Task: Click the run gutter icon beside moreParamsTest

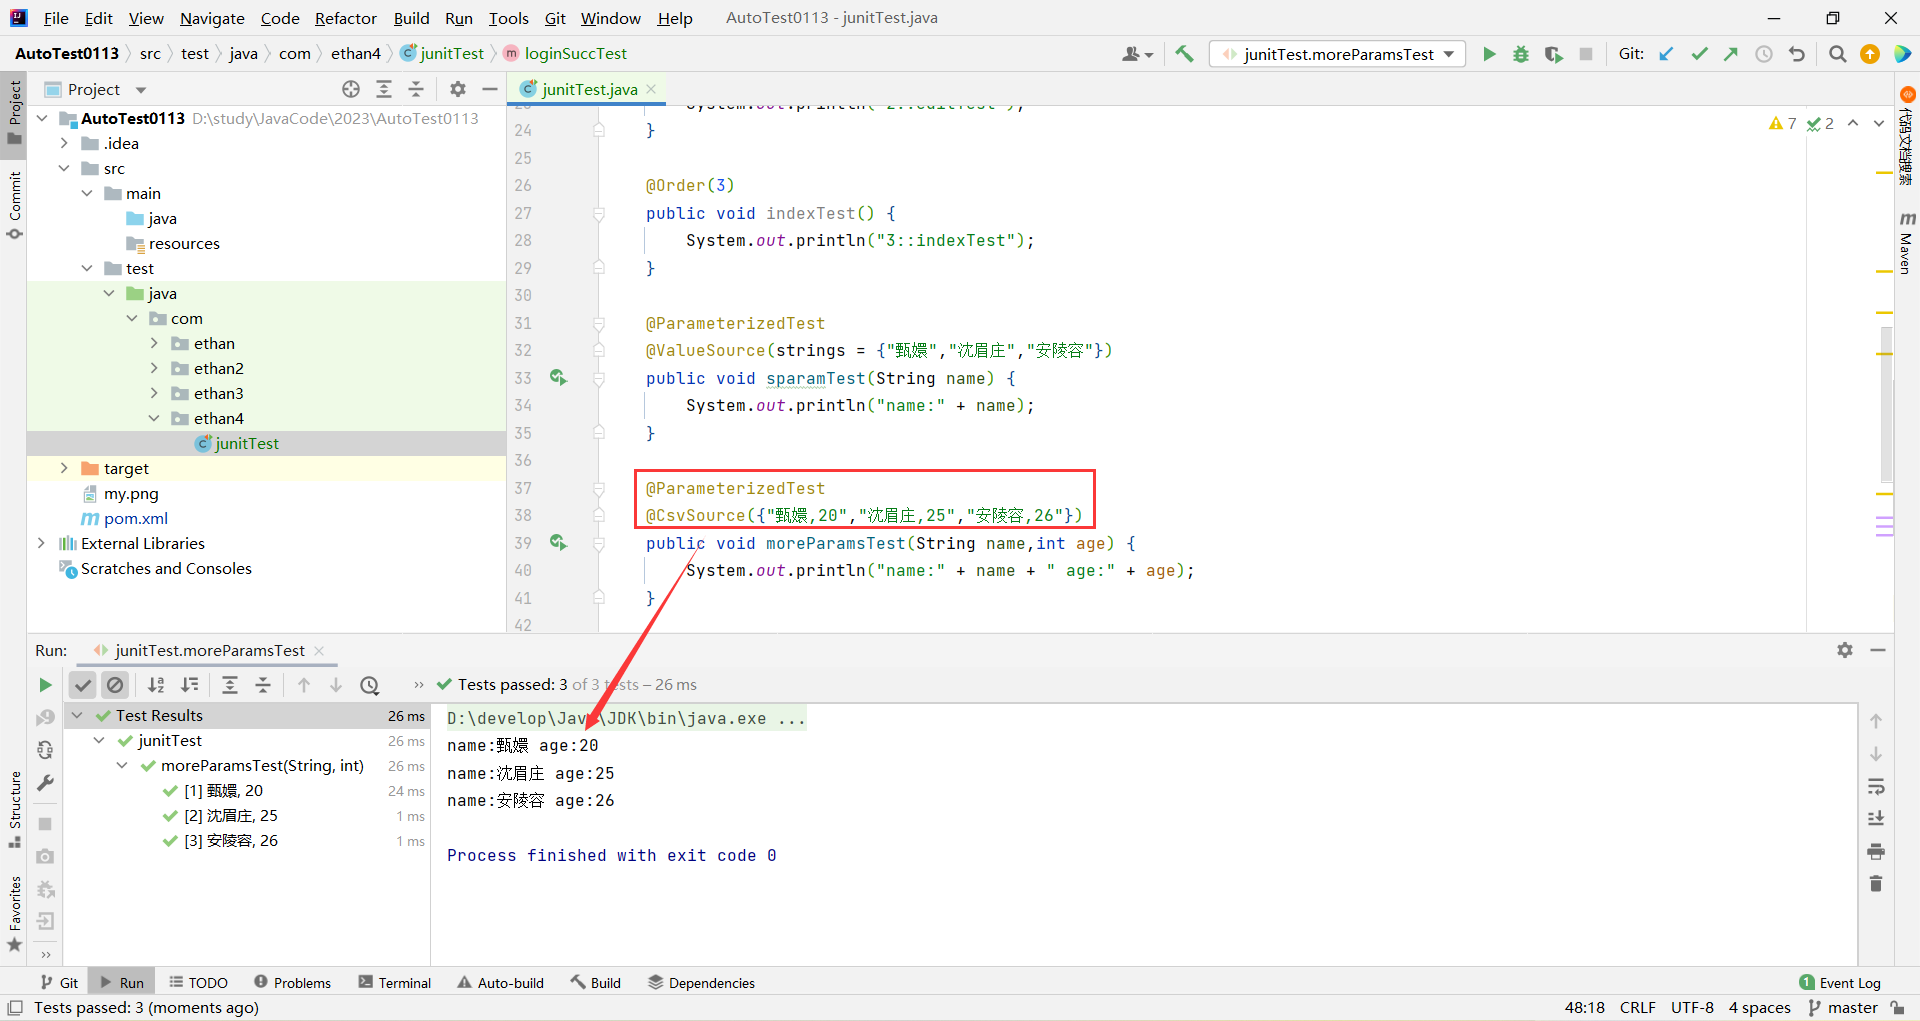Action: click(558, 542)
